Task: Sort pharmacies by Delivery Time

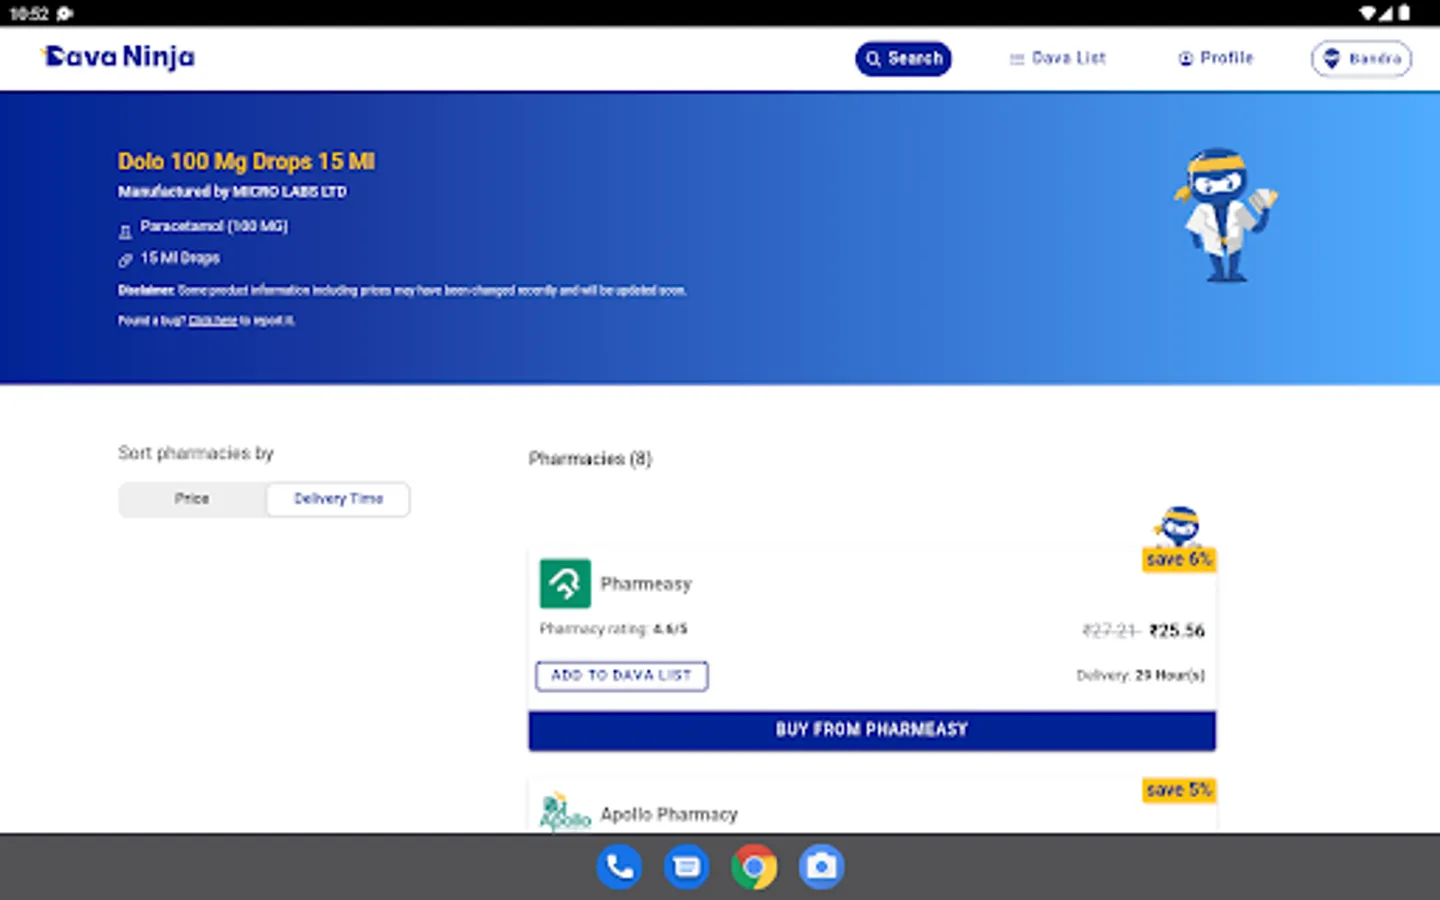Action: click(338, 499)
